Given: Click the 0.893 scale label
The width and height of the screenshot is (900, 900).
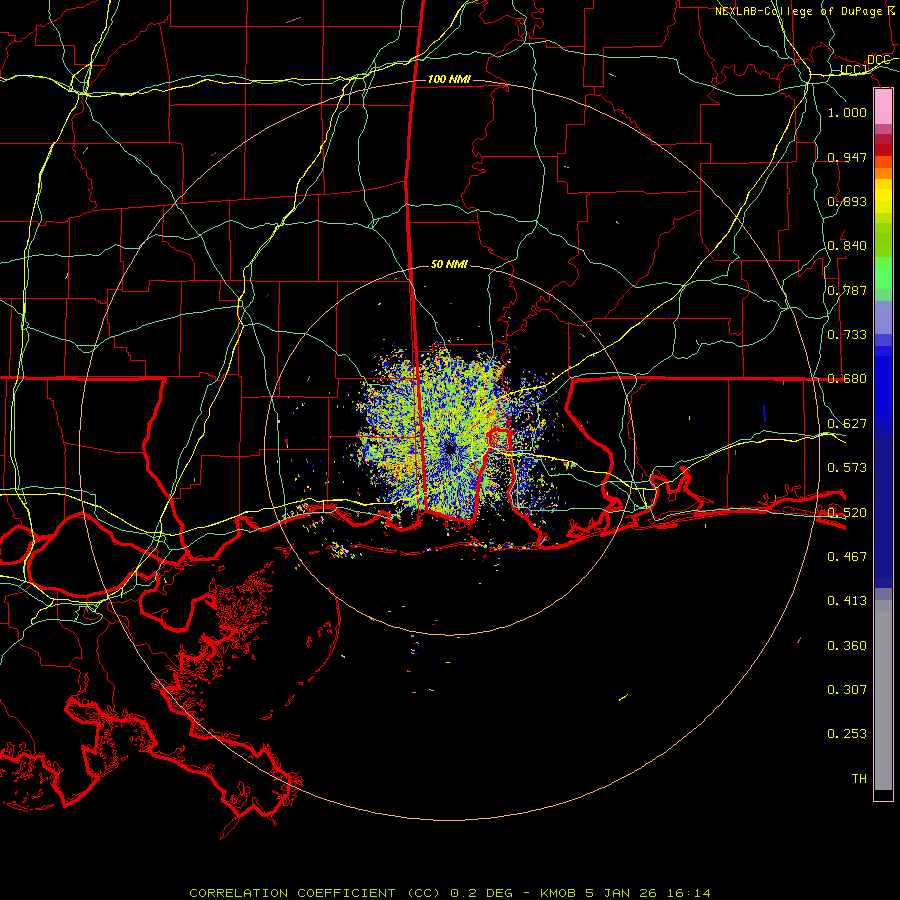Looking at the screenshot, I should (847, 201).
